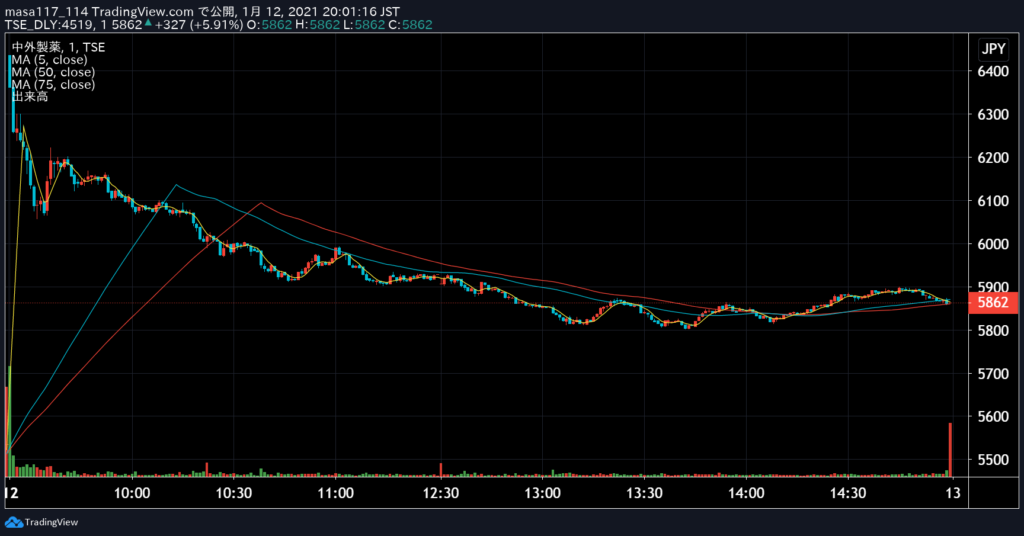Screen dimensions: 1024x536
Task: Click the tall closing volume bar
Action: coord(950,450)
